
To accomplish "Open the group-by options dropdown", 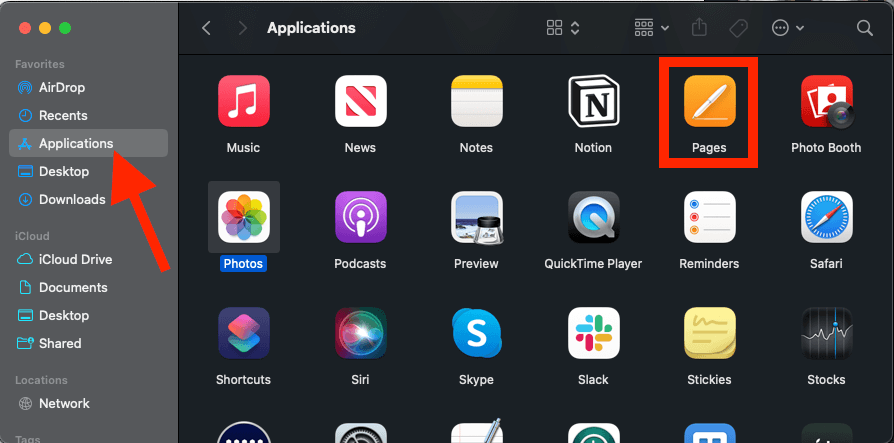I will [652, 28].
